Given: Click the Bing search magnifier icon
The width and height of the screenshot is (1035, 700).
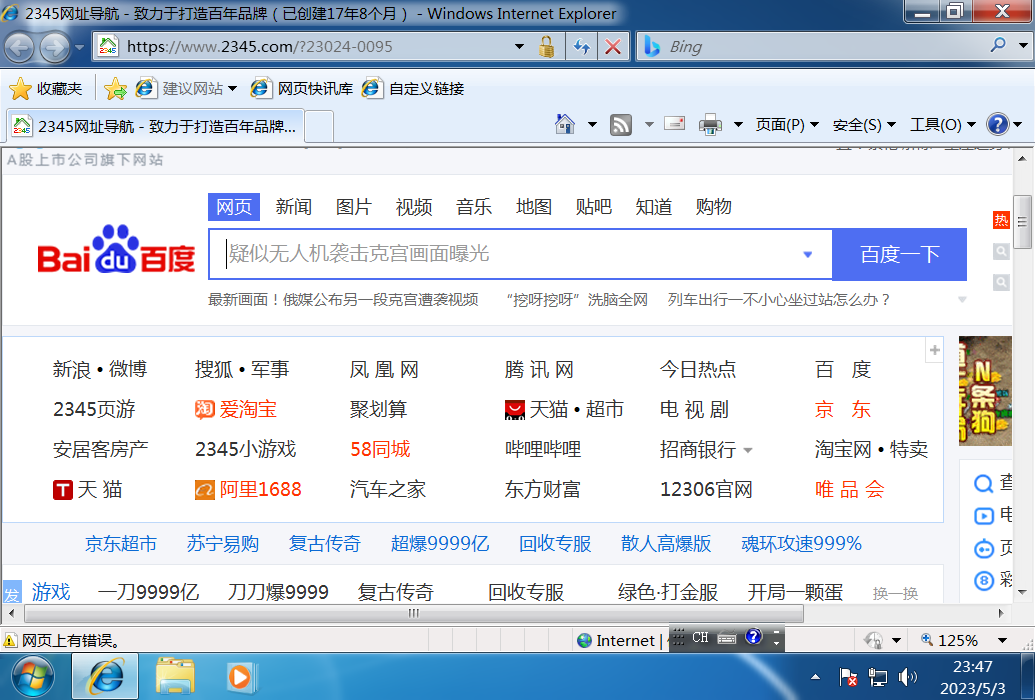Looking at the screenshot, I should click(998, 45).
